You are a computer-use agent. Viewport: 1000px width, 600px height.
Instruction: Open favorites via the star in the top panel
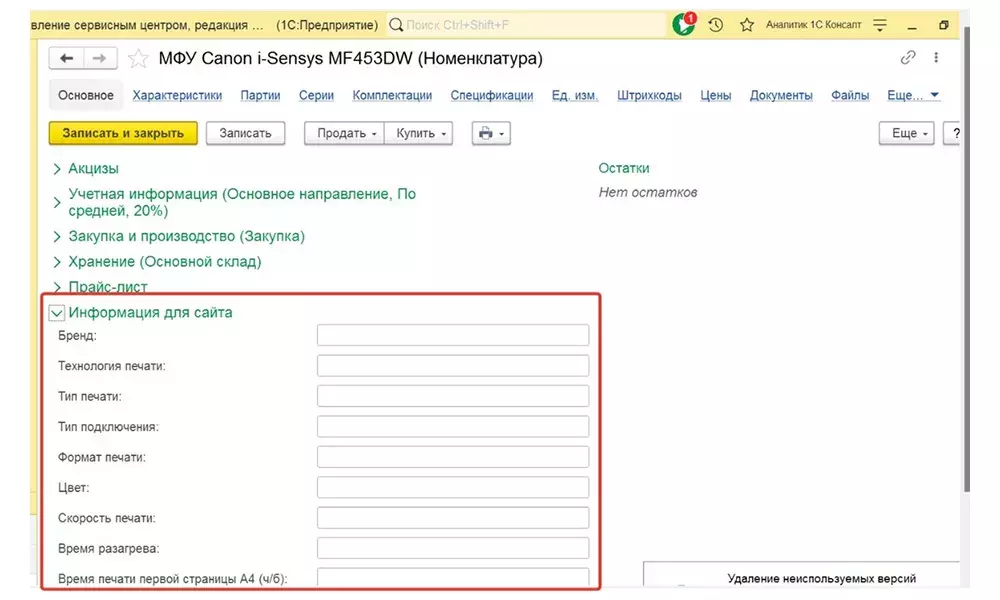pos(747,23)
